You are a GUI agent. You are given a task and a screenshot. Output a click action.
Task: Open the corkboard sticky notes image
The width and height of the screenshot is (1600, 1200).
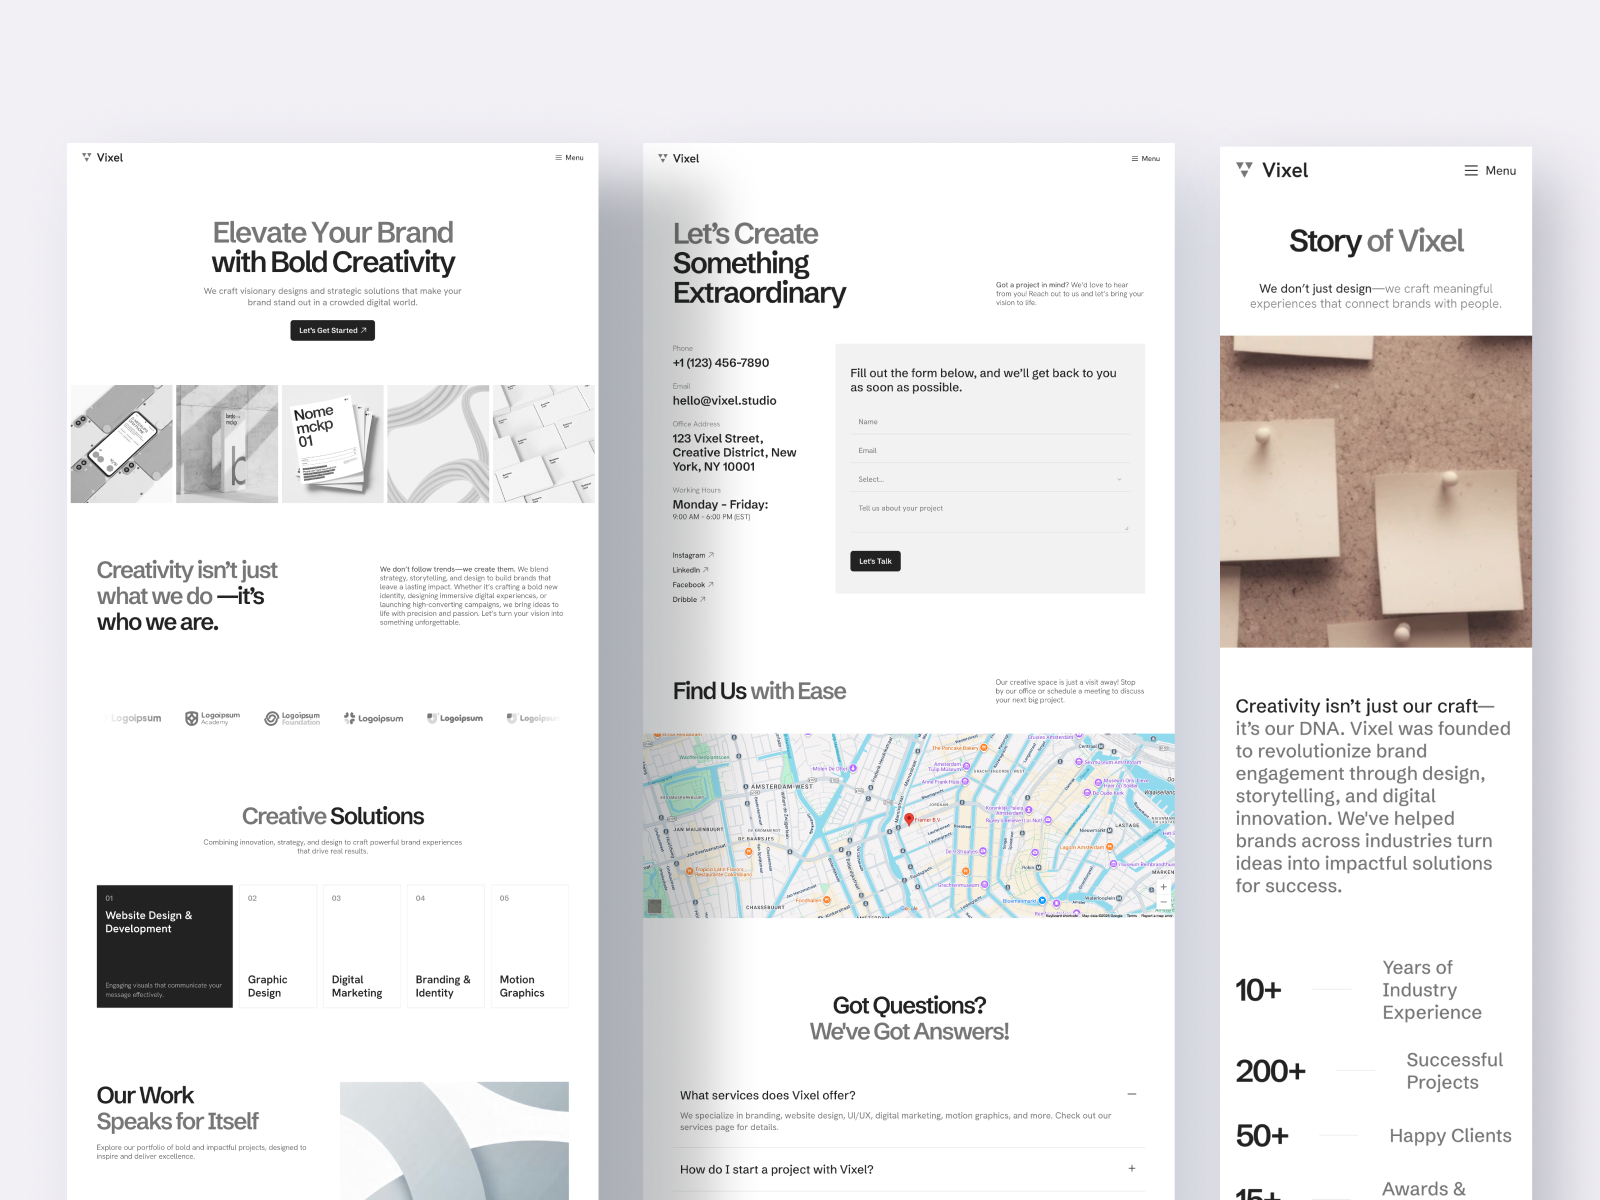coord(1376,491)
